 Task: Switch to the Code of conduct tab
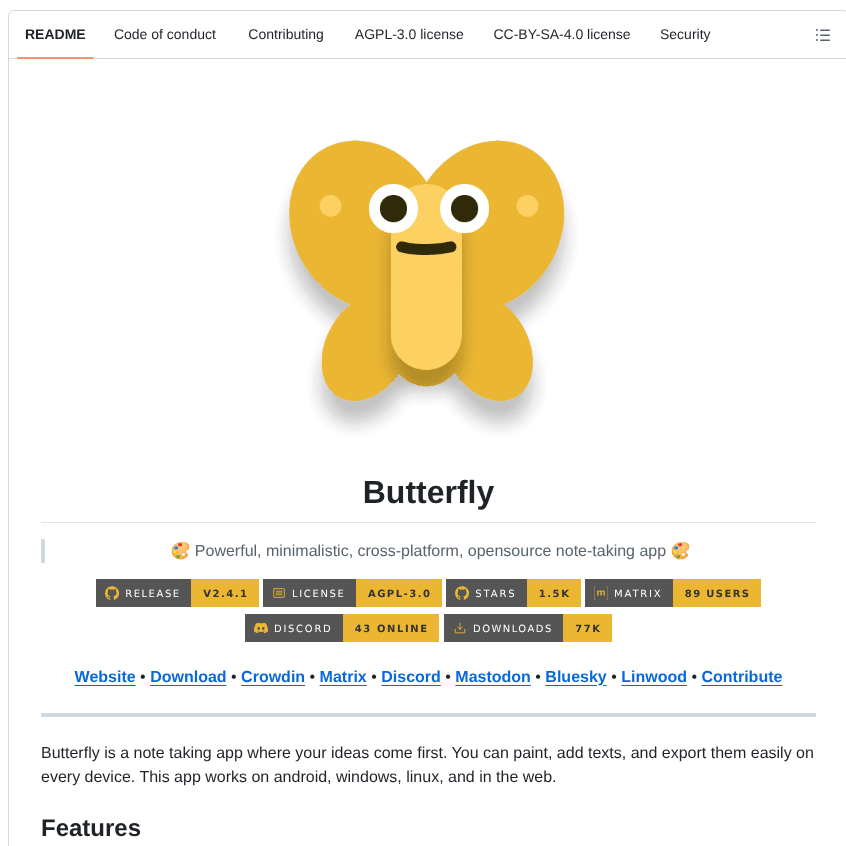coord(165,34)
